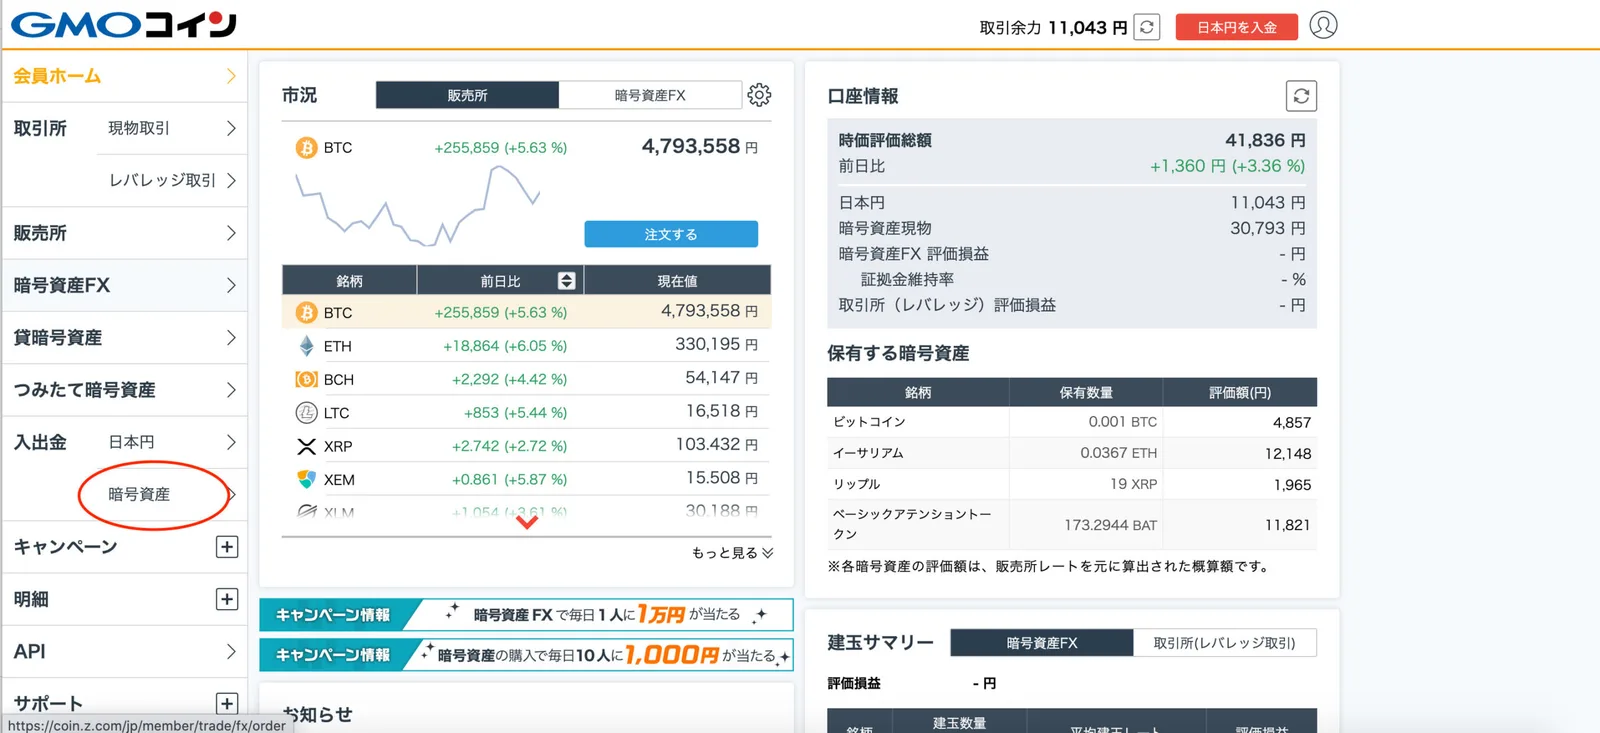Viewport: 1600px width, 733px height.
Task: Click the リップル holdings row
Action: click(x=1072, y=484)
